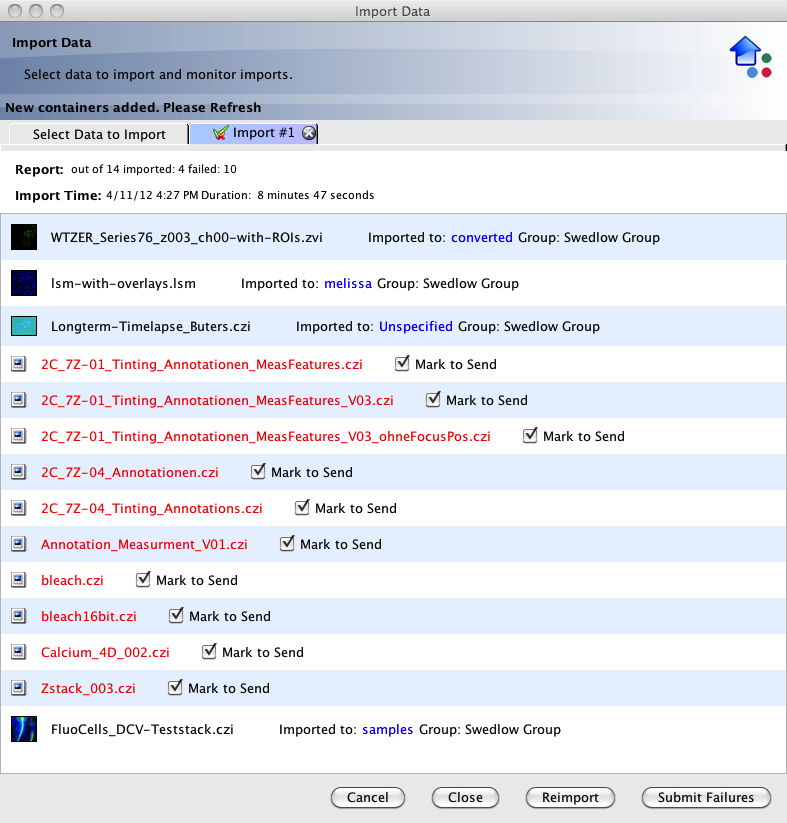Select failed file name Zstack_003.czi

(88, 688)
